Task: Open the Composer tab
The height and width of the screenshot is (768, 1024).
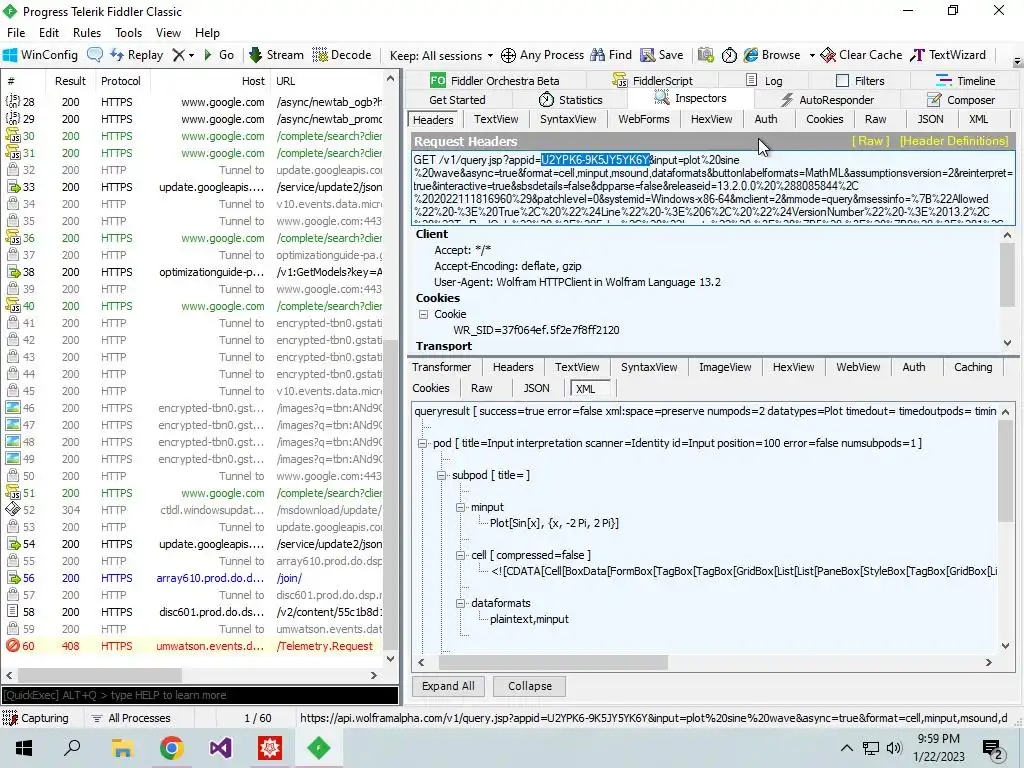Action: pyautogui.click(x=961, y=100)
